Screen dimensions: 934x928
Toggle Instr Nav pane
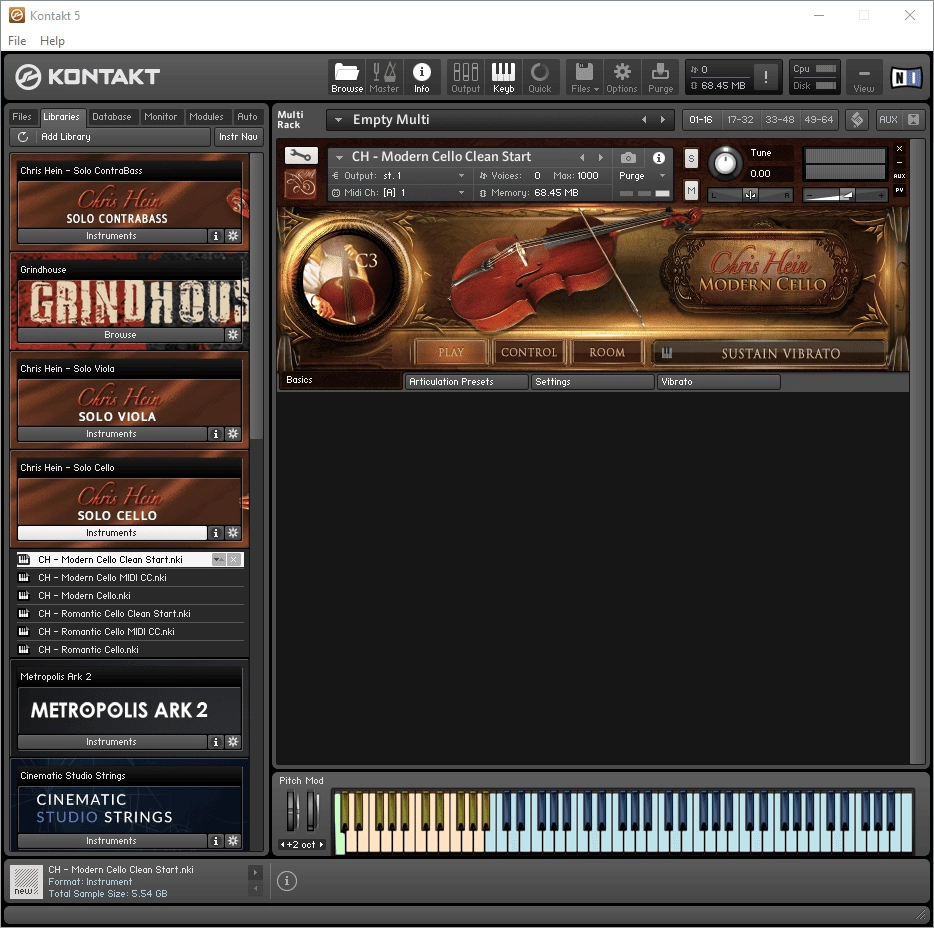(x=238, y=136)
